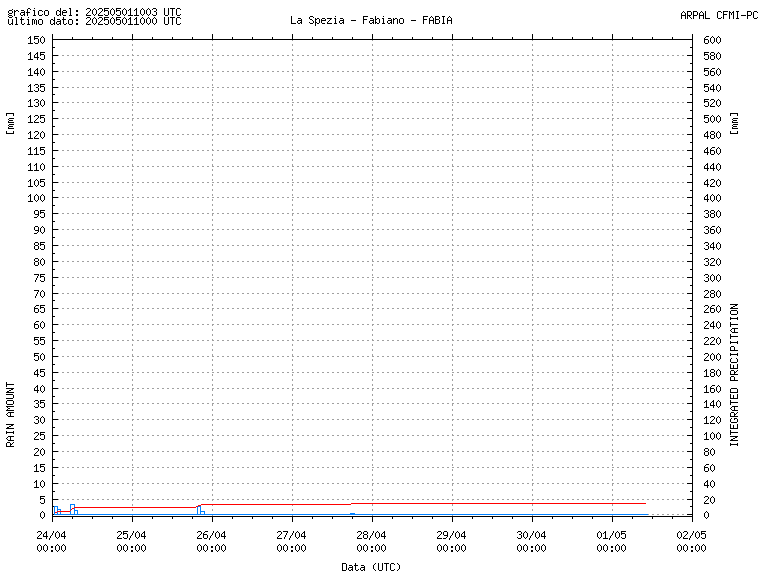This screenshot has height=576, width=768.
Task: Click the '25/04 00:00' date tick label
Action: point(131,541)
